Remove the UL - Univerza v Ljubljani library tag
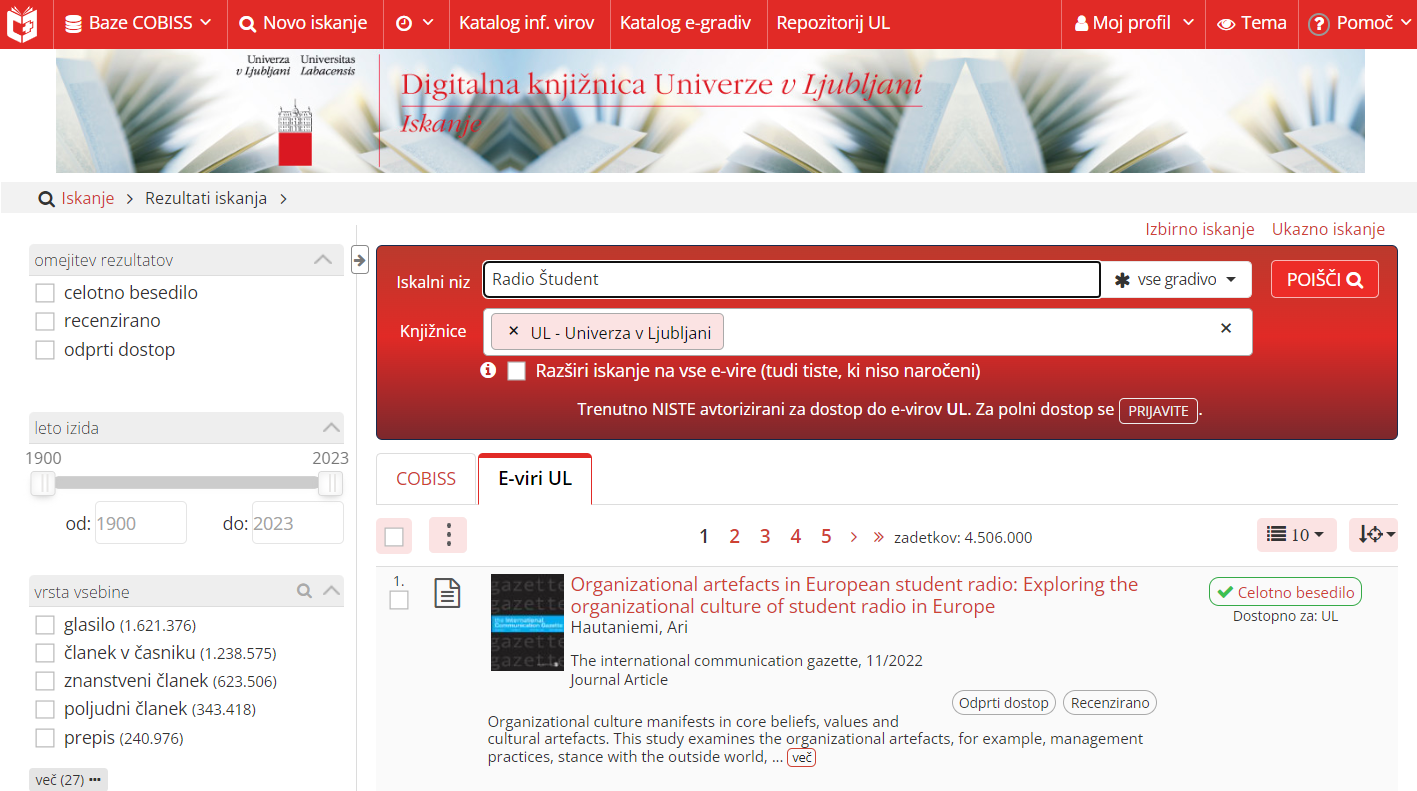This screenshot has height=791, width=1417. click(x=514, y=331)
